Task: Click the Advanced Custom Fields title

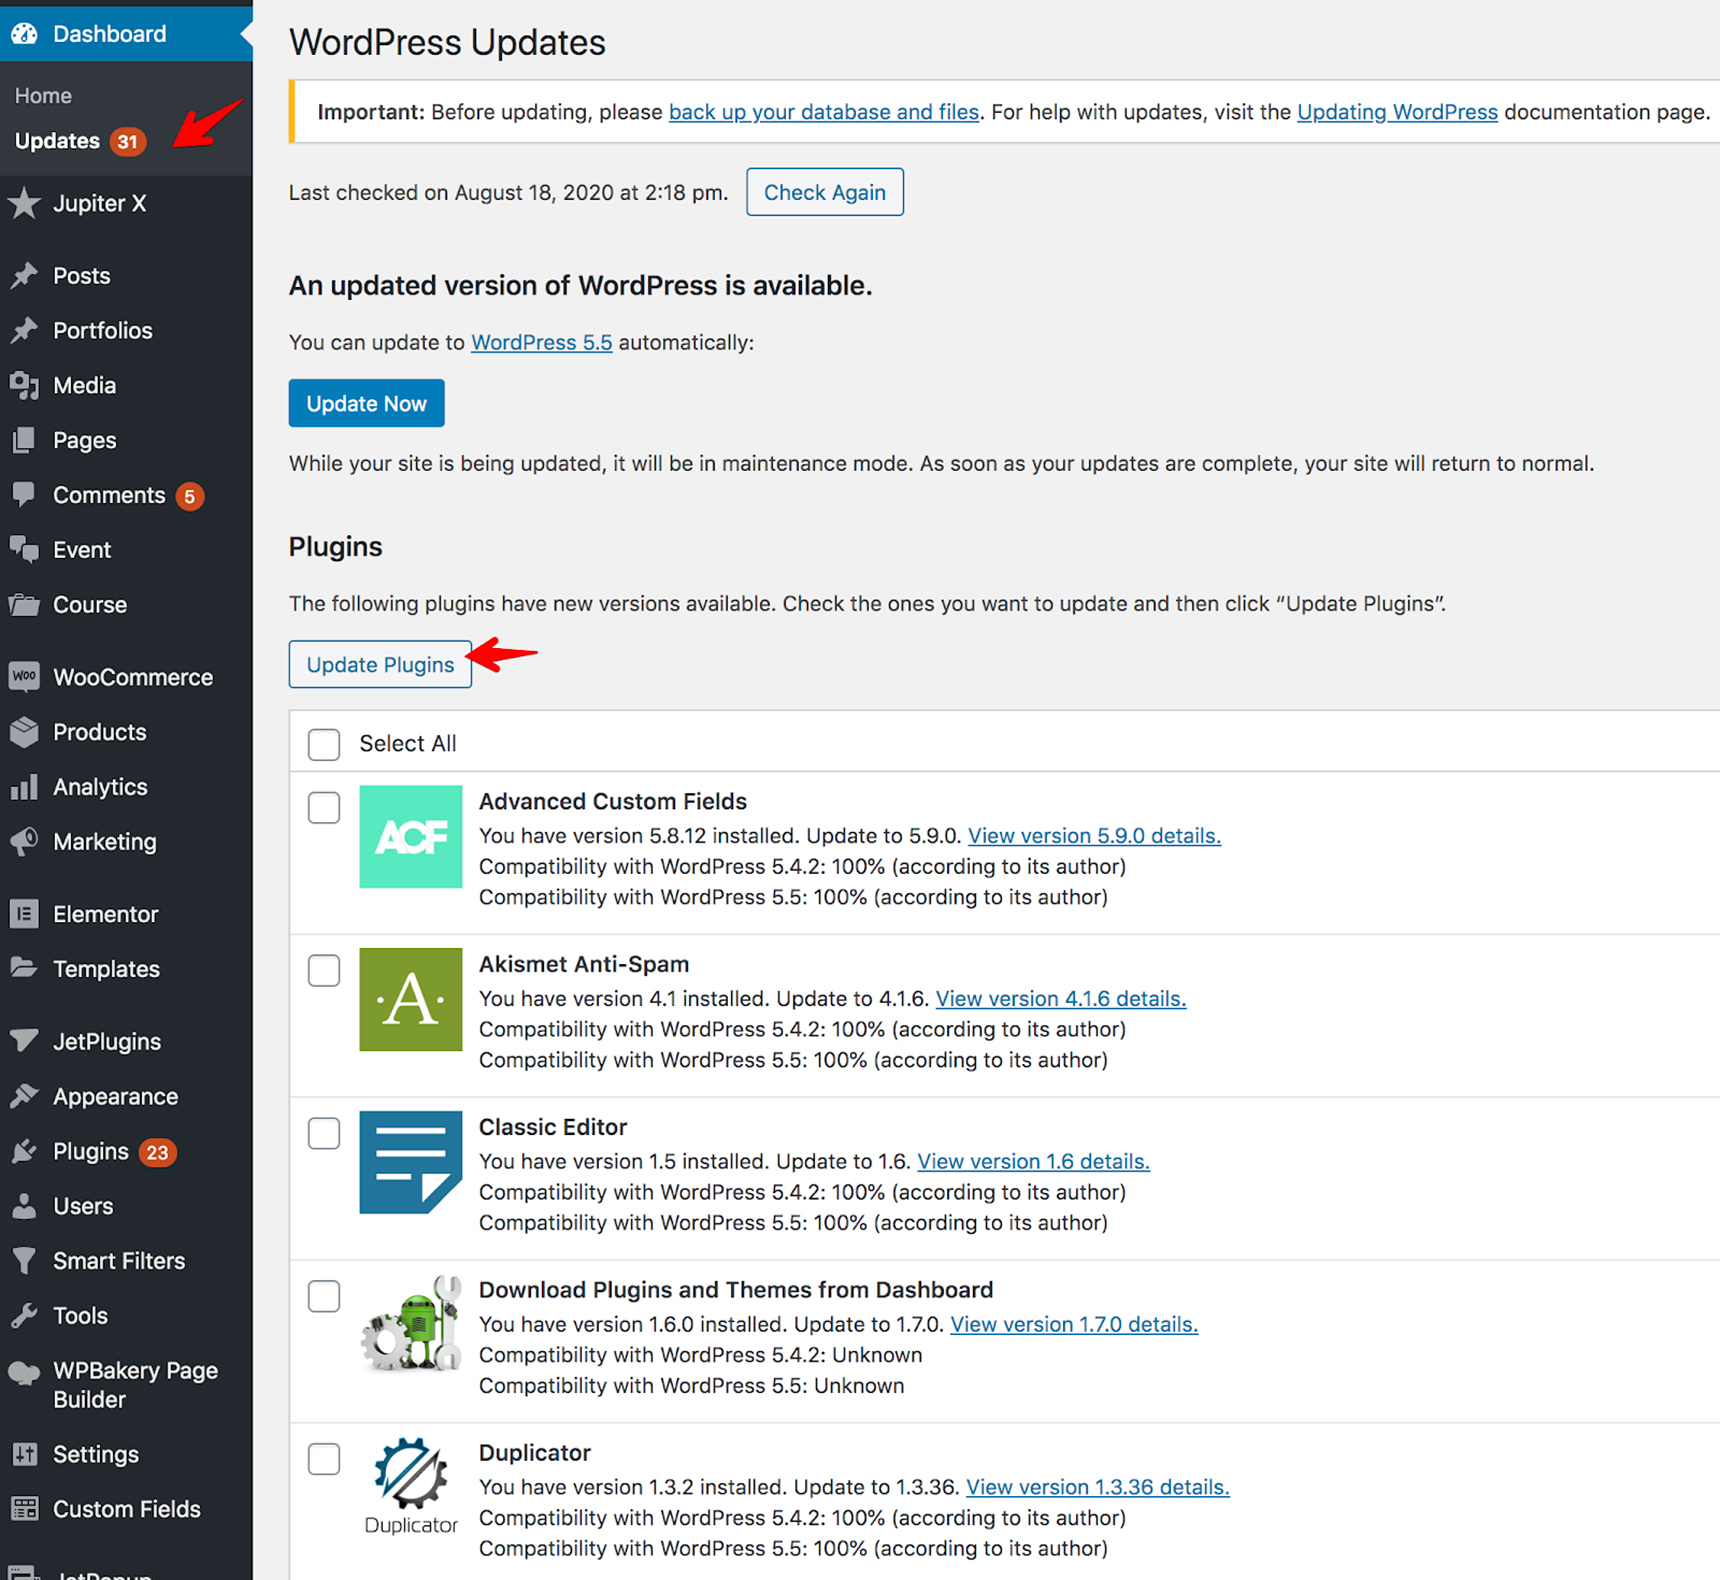Action: [613, 802]
